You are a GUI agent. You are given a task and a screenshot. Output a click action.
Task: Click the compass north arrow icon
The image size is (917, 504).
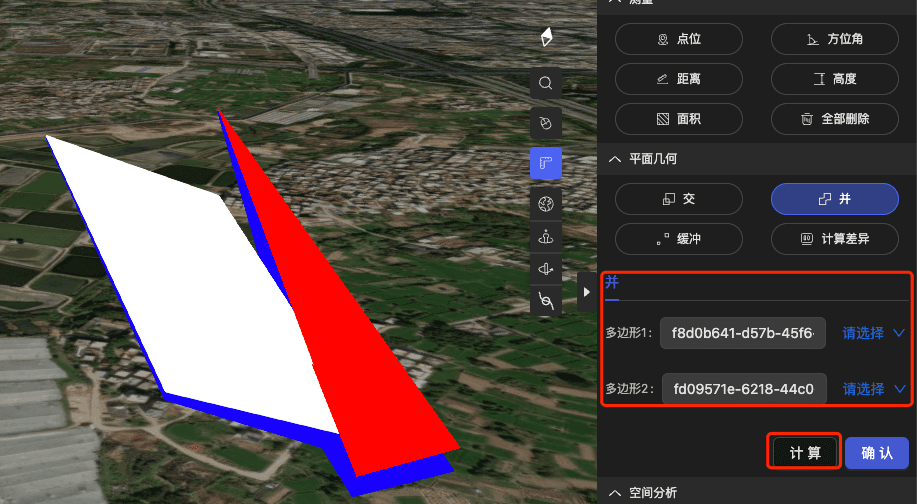[546, 37]
